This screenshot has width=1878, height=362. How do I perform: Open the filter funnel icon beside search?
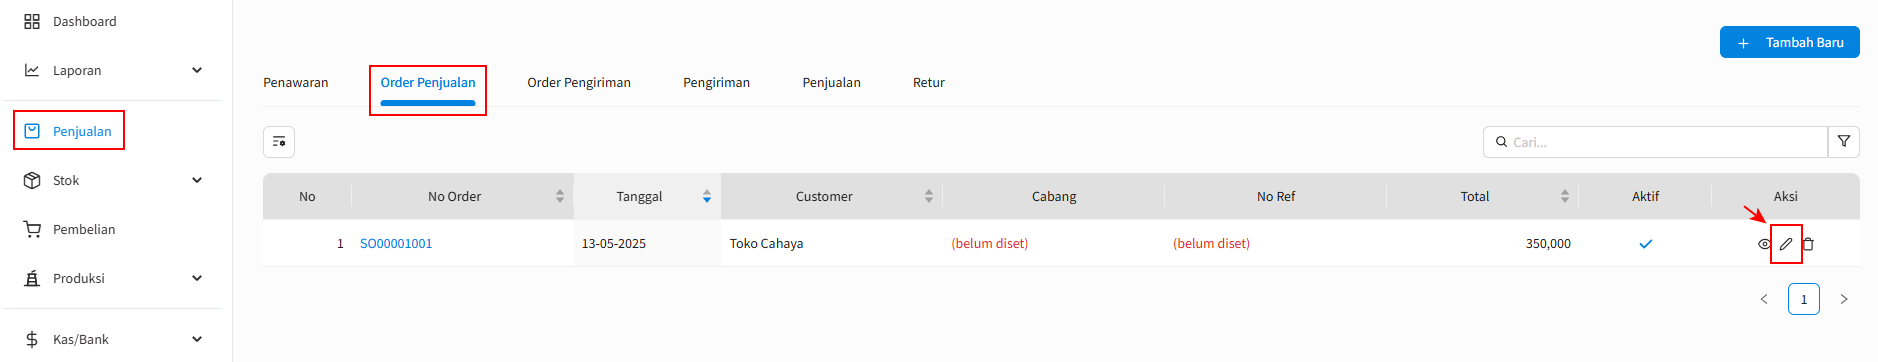[x=1844, y=142]
